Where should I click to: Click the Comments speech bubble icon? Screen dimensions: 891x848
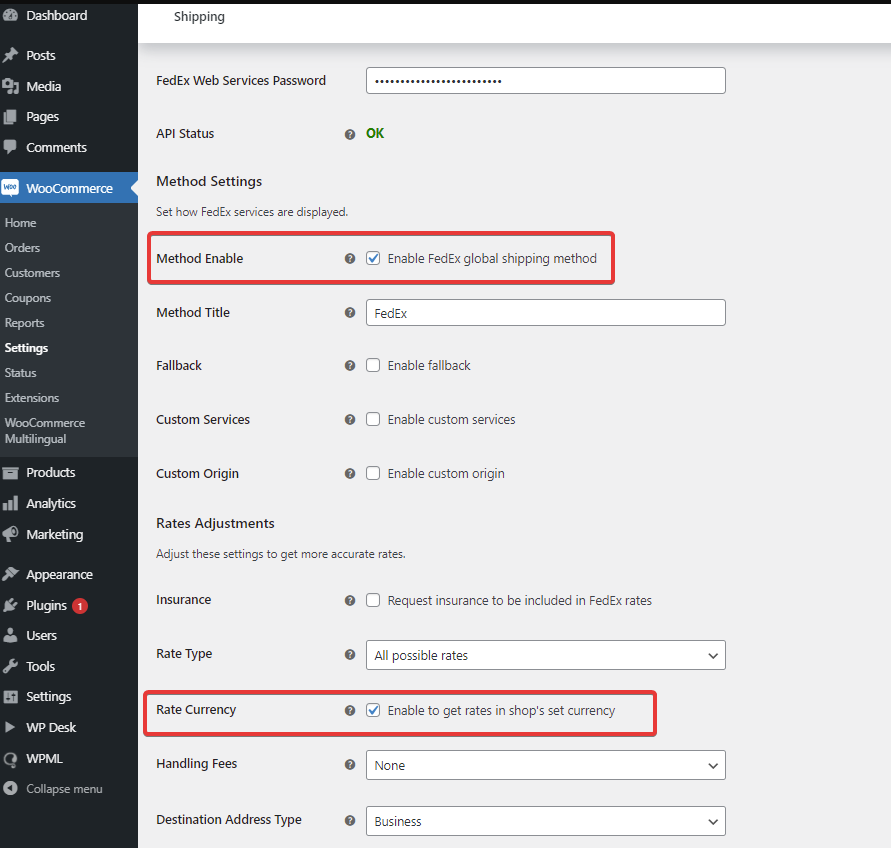pos(10,147)
